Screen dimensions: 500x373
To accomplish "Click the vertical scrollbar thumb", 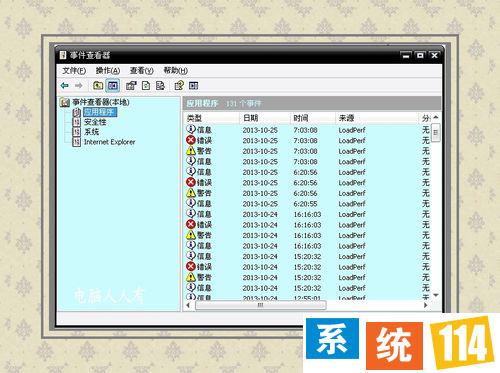I will [436, 133].
